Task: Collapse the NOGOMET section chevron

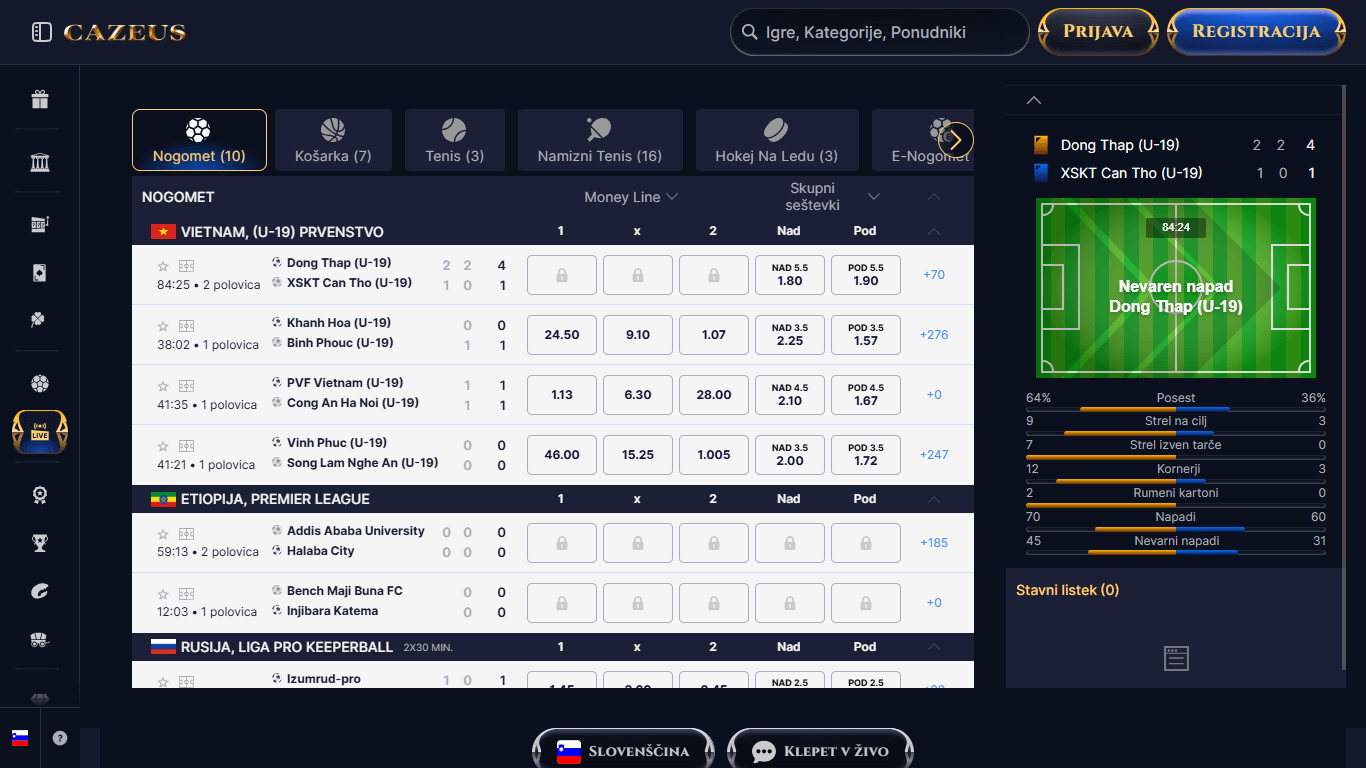Action: [x=934, y=197]
